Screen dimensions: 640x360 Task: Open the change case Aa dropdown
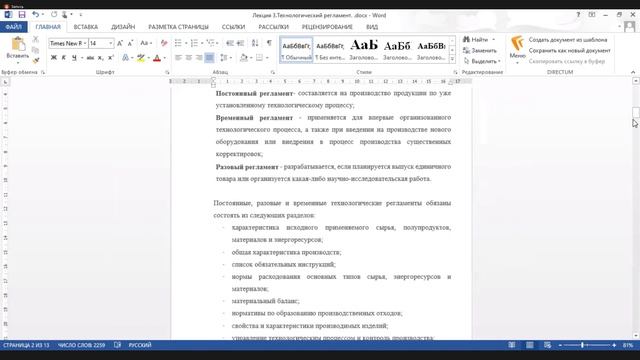click(x=146, y=43)
